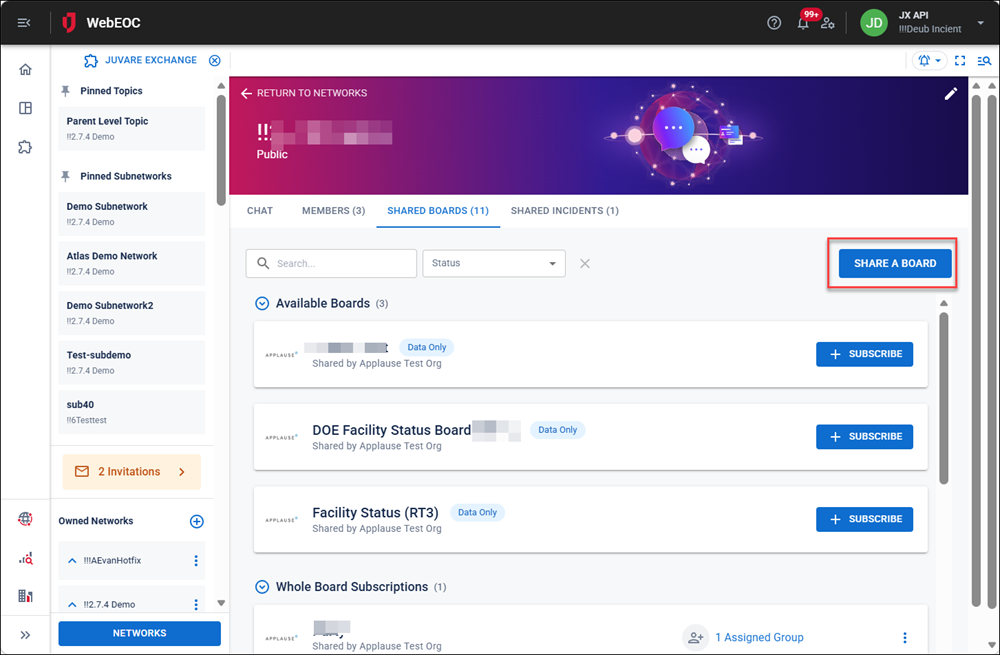
Task: Open !!!AEvanHotfix three-dot options menu
Action: [x=196, y=561]
